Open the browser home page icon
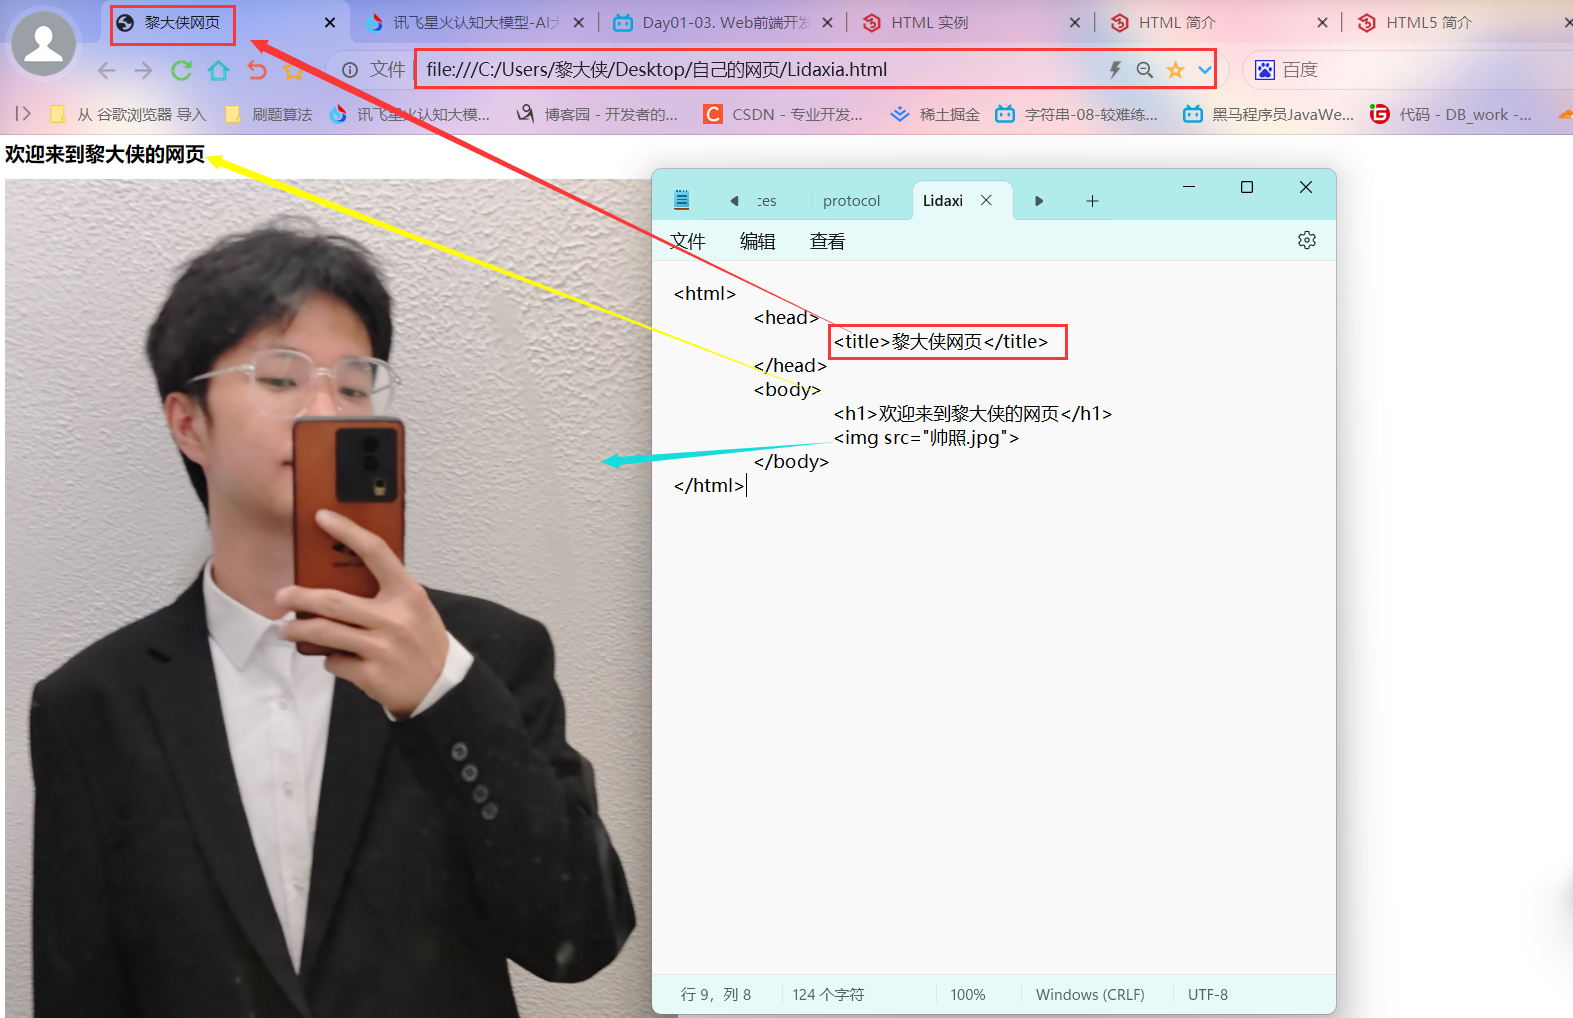1573x1018 pixels. (219, 70)
